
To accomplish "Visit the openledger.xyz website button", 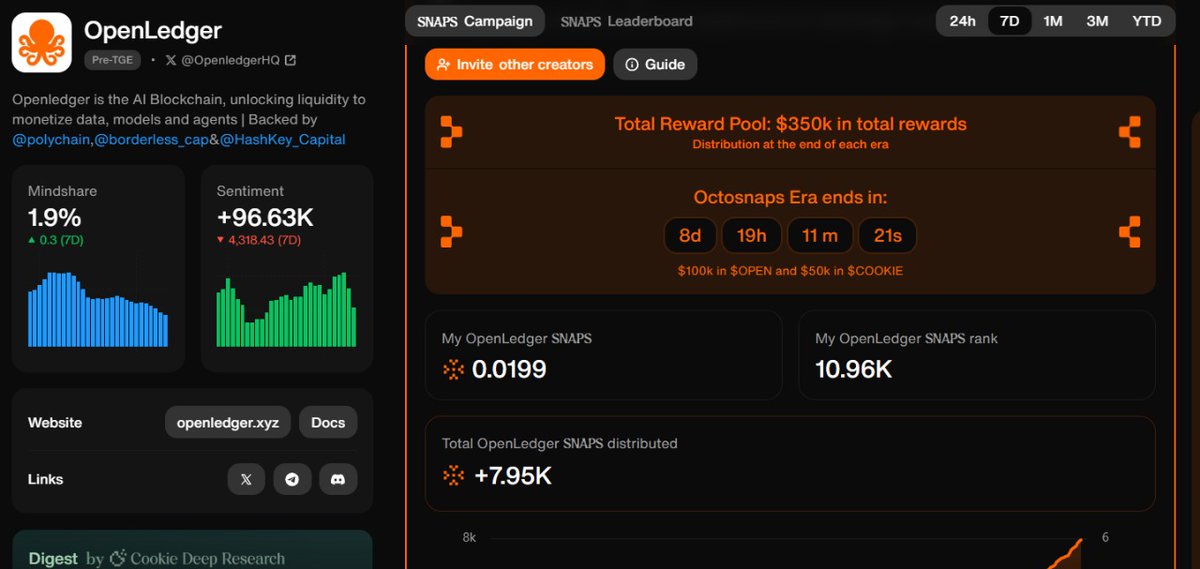I will pos(228,422).
